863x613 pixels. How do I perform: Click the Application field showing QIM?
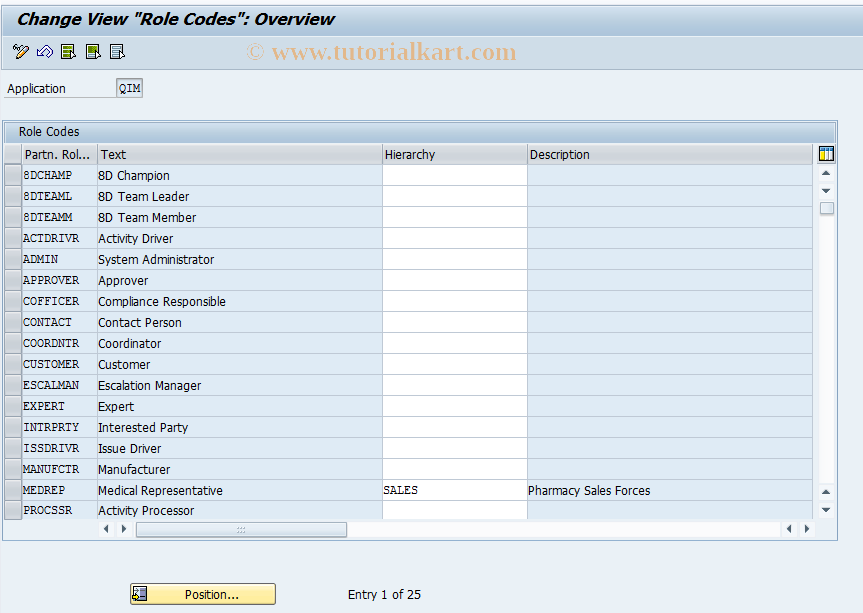129,87
